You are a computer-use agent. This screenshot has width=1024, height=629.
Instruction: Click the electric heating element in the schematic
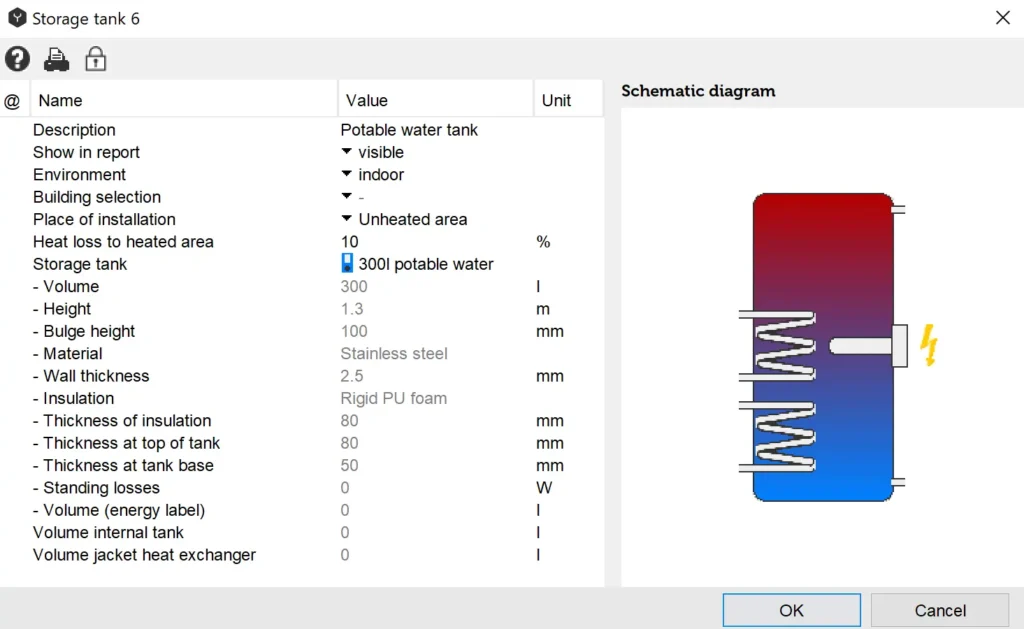(862, 346)
